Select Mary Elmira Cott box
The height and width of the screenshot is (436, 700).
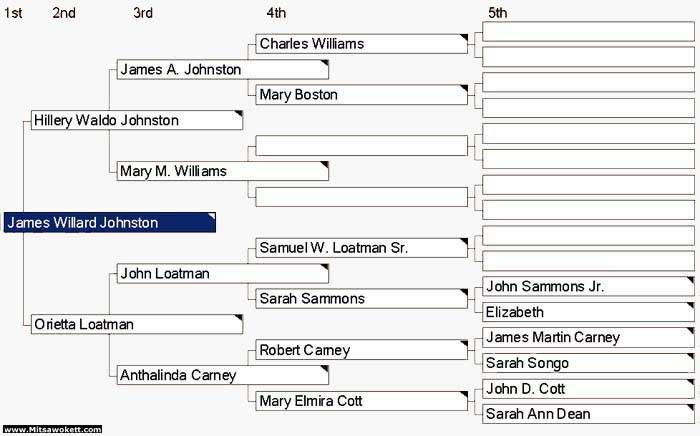pos(361,401)
